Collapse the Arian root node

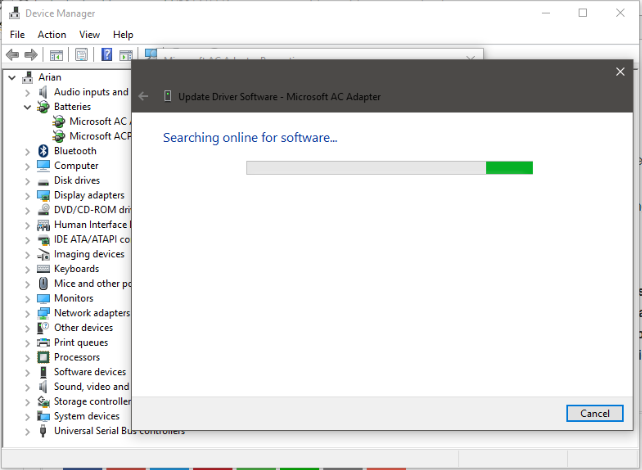click(12, 77)
